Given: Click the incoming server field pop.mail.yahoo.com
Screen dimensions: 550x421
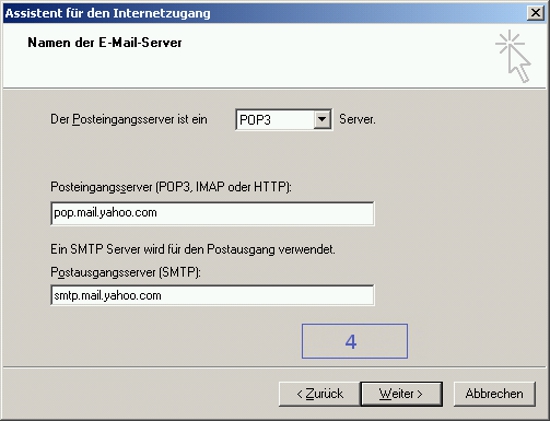Looking at the screenshot, I should 213,213.
